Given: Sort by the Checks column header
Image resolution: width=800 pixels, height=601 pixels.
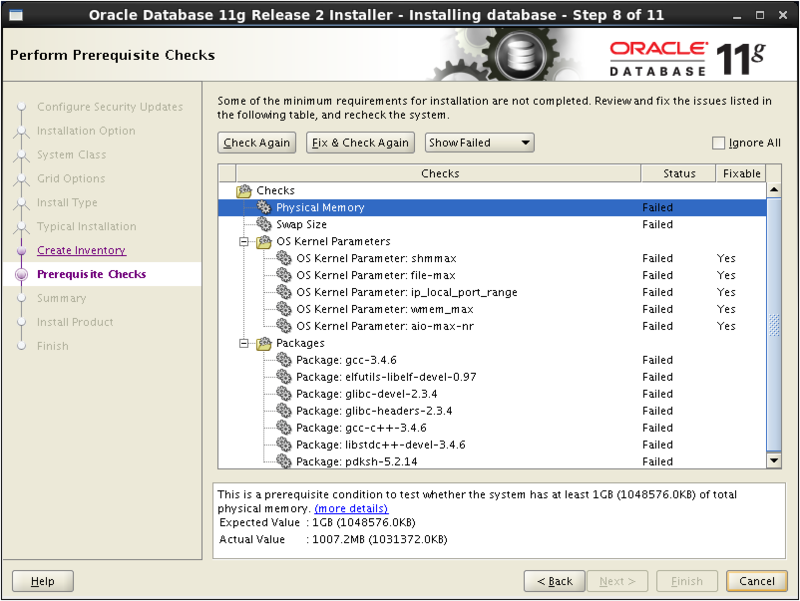Looking at the screenshot, I should coord(438,173).
